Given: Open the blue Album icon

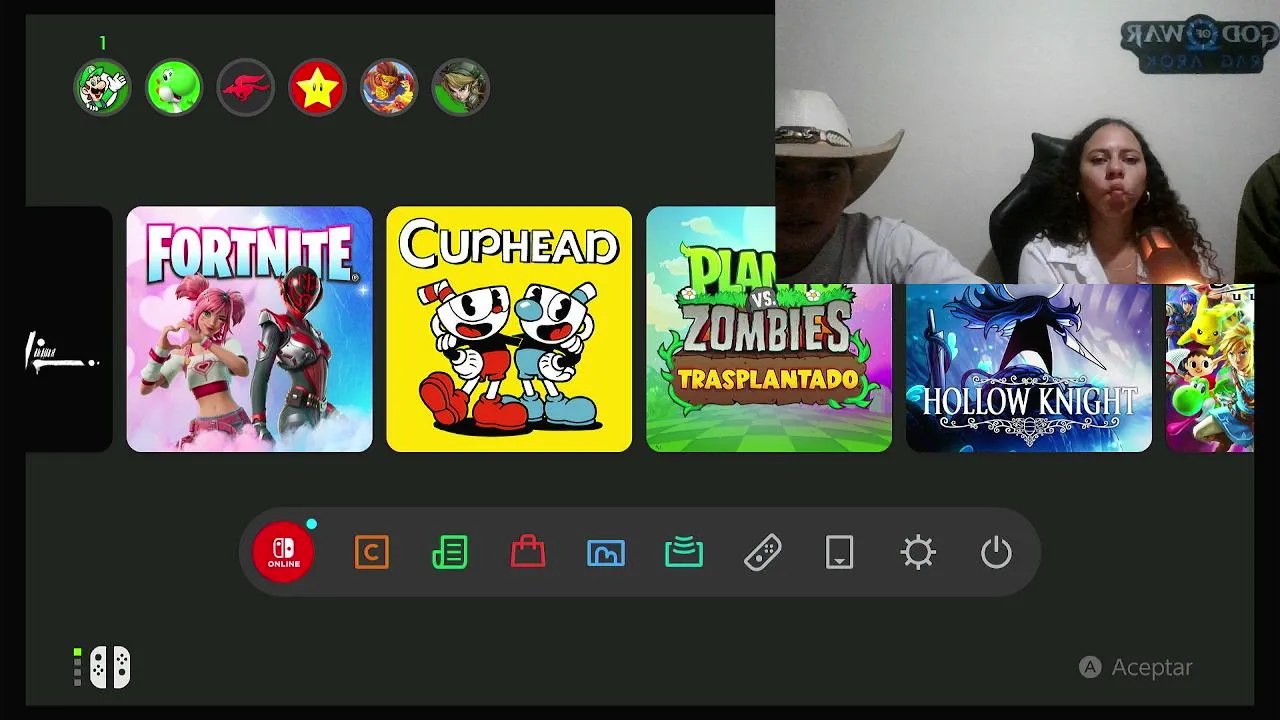Looking at the screenshot, I should (x=606, y=552).
